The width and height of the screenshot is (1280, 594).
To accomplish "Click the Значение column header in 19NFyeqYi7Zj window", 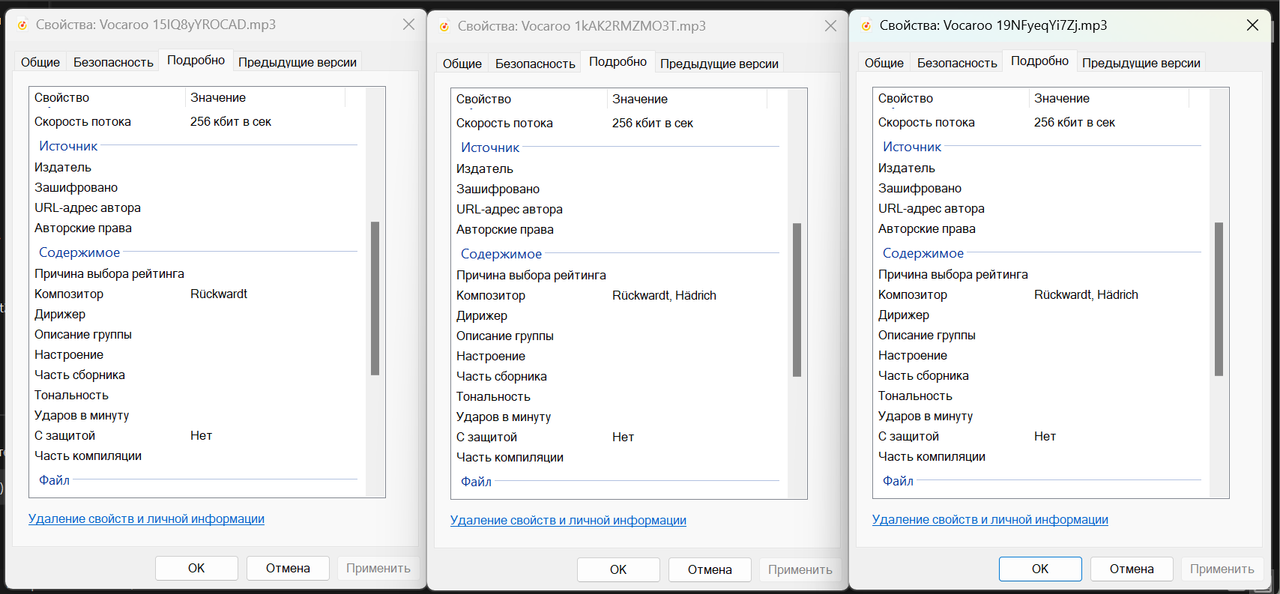I will click(1110, 98).
